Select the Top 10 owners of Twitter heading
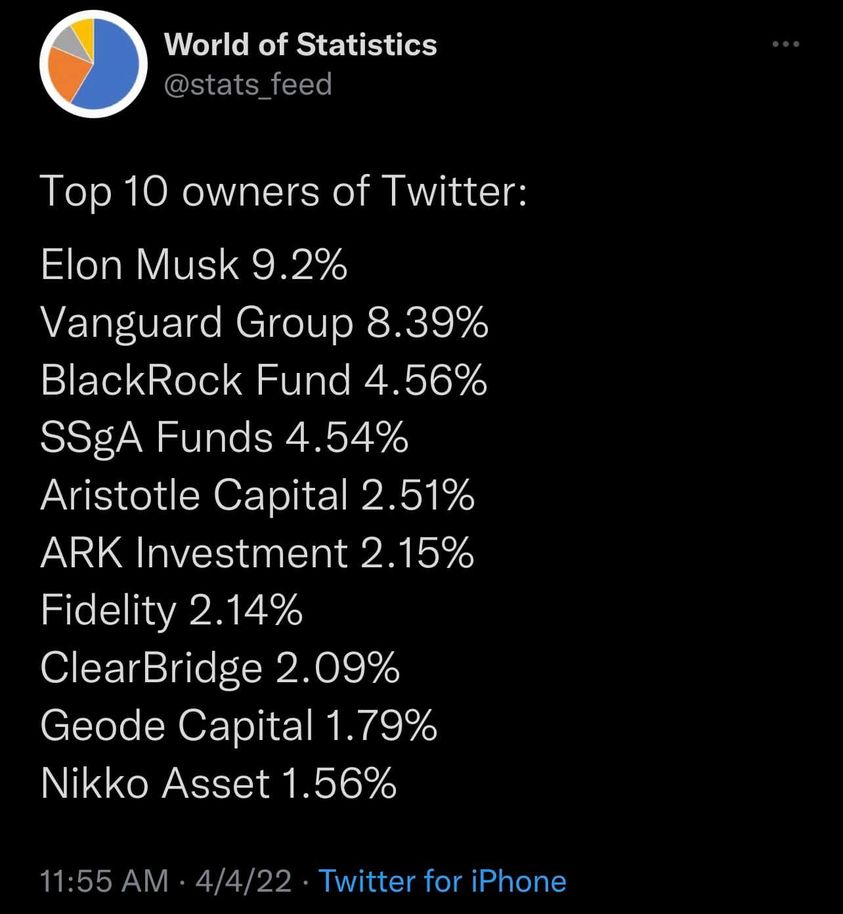The width and height of the screenshot is (843, 914). coord(283,191)
